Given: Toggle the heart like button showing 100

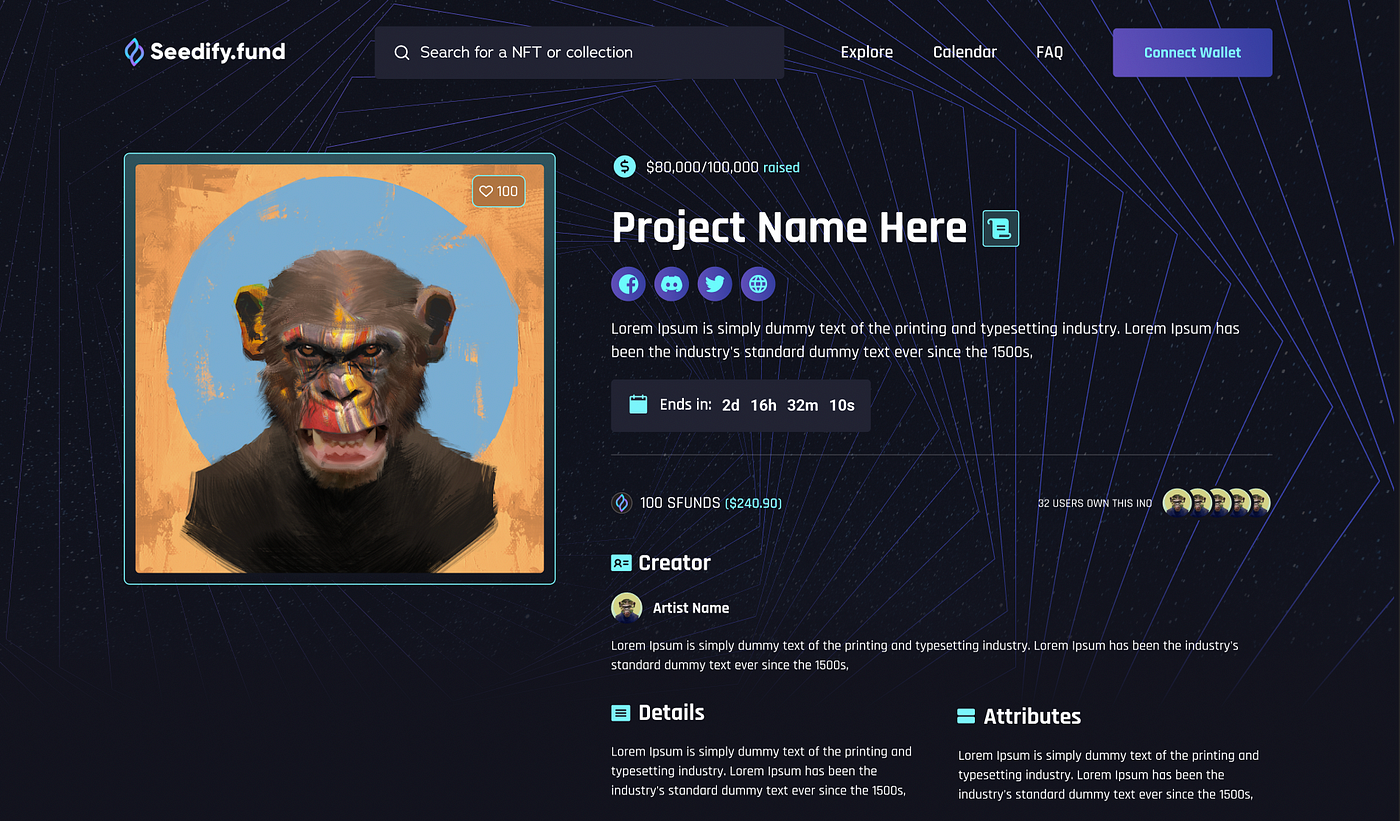Looking at the screenshot, I should click(x=499, y=191).
